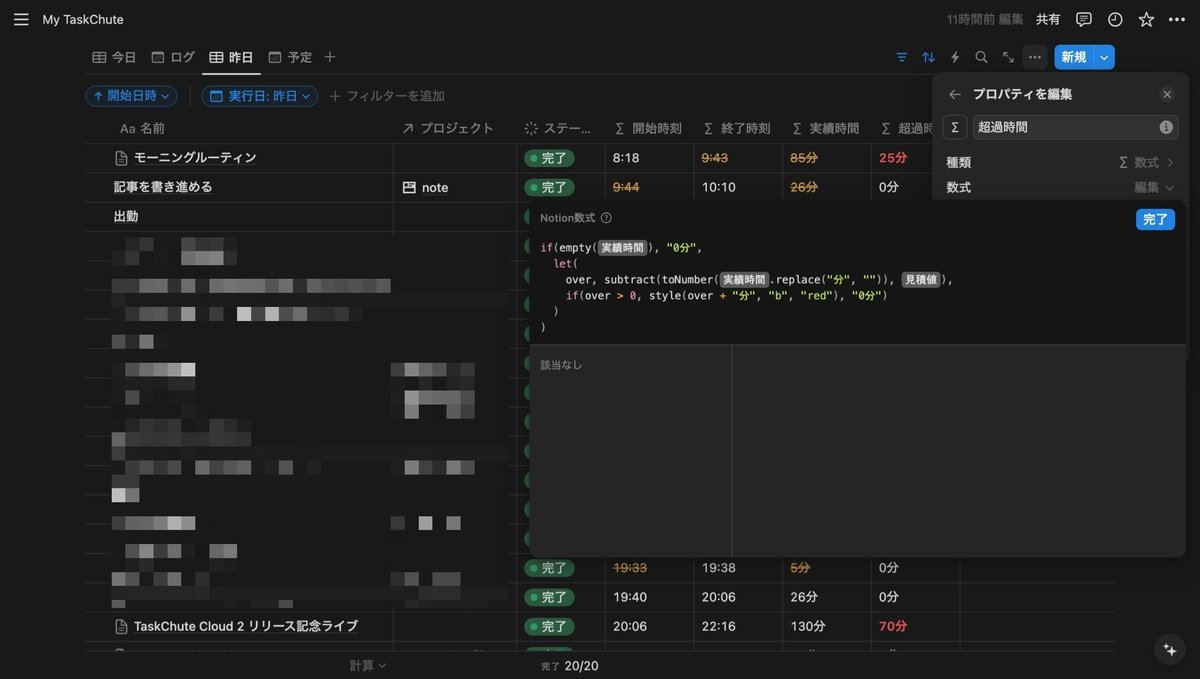Open the page comments icon

pos(1084,19)
